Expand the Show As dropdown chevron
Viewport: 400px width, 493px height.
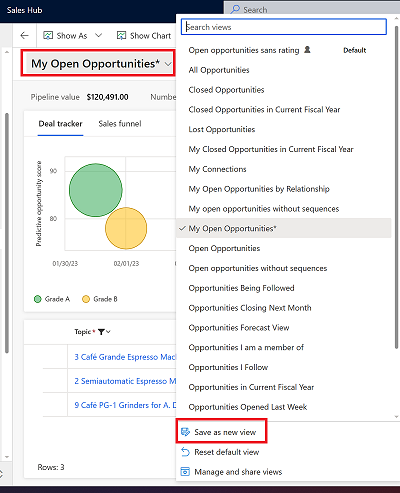point(98,35)
